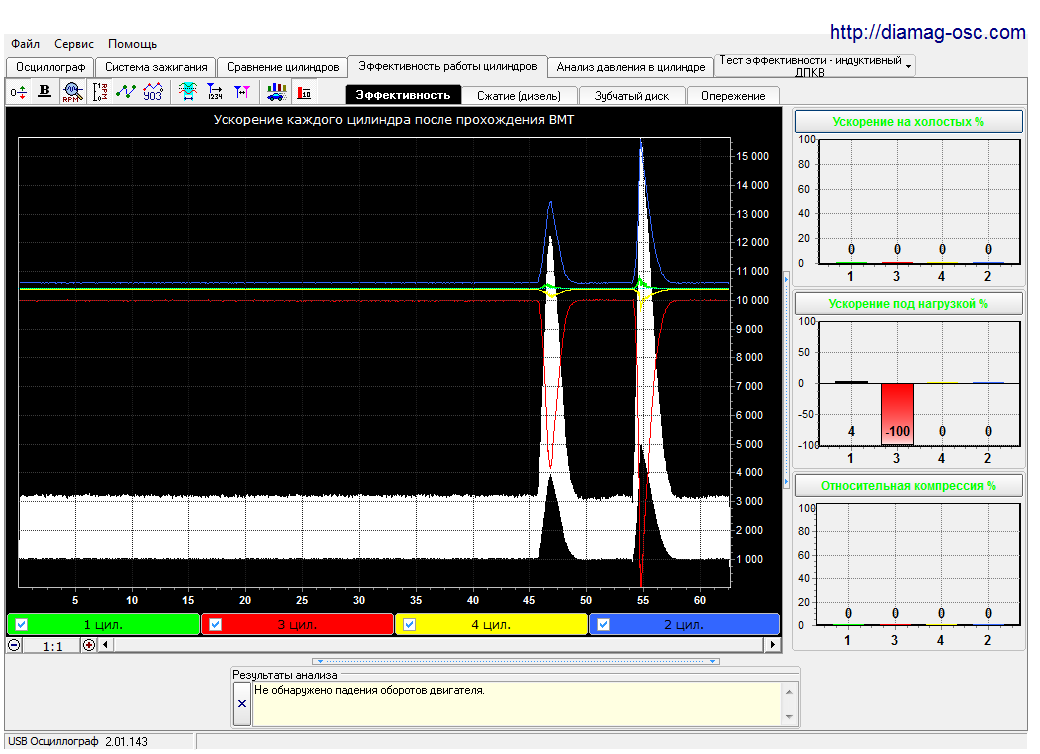The width and height of the screenshot is (1040, 754).
Task: Click the 1:1 zoom scale field
Action: pos(52,646)
